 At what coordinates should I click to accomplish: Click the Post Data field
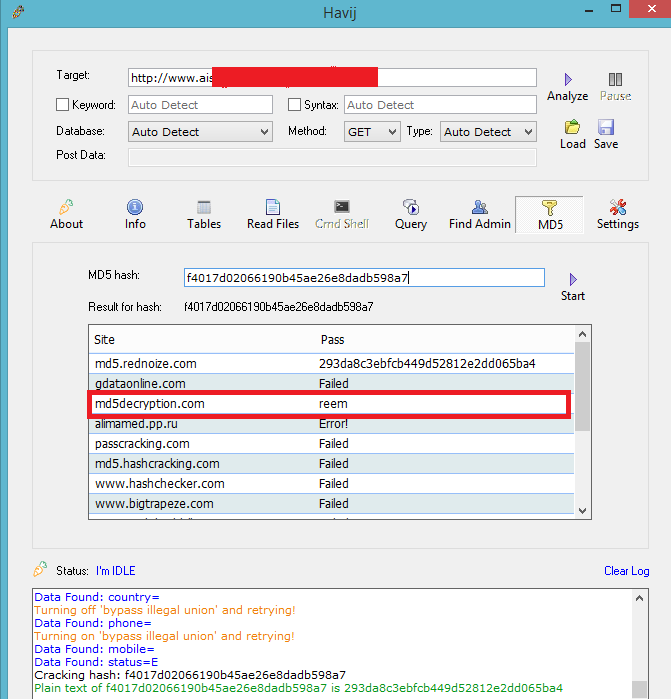pos(332,158)
